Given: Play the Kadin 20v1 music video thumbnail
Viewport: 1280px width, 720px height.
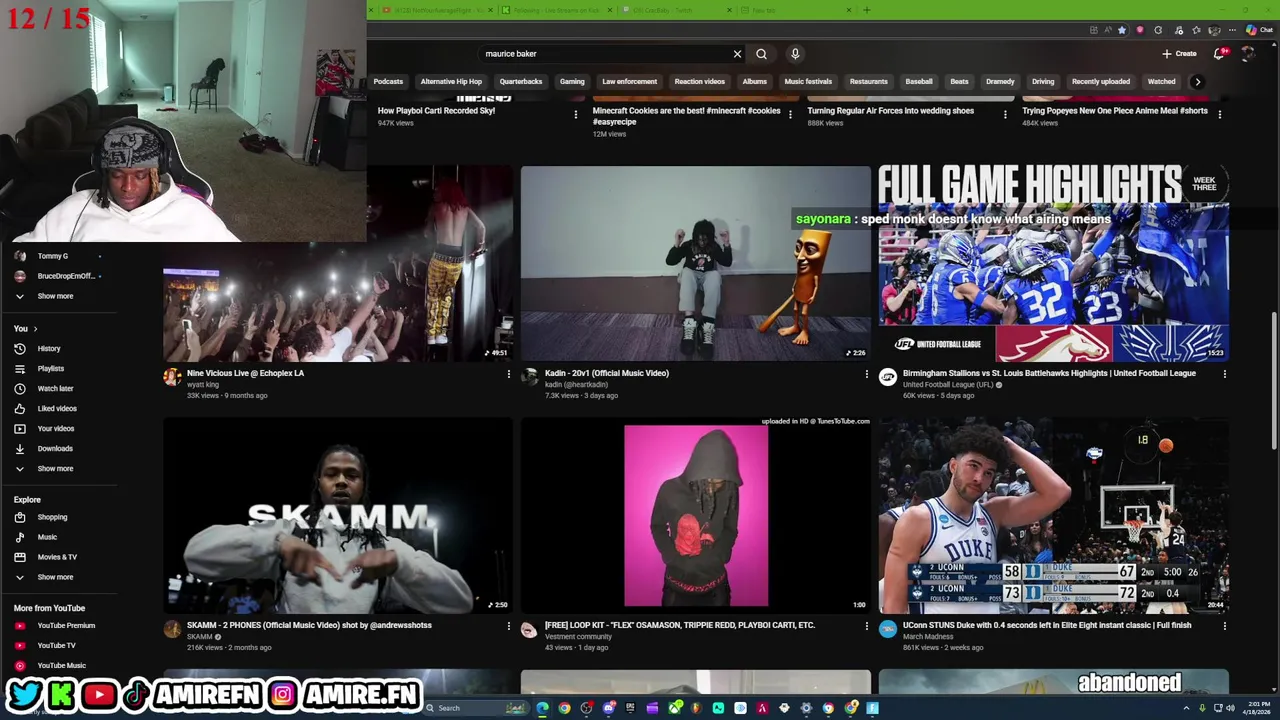Looking at the screenshot, I should 696,263.
